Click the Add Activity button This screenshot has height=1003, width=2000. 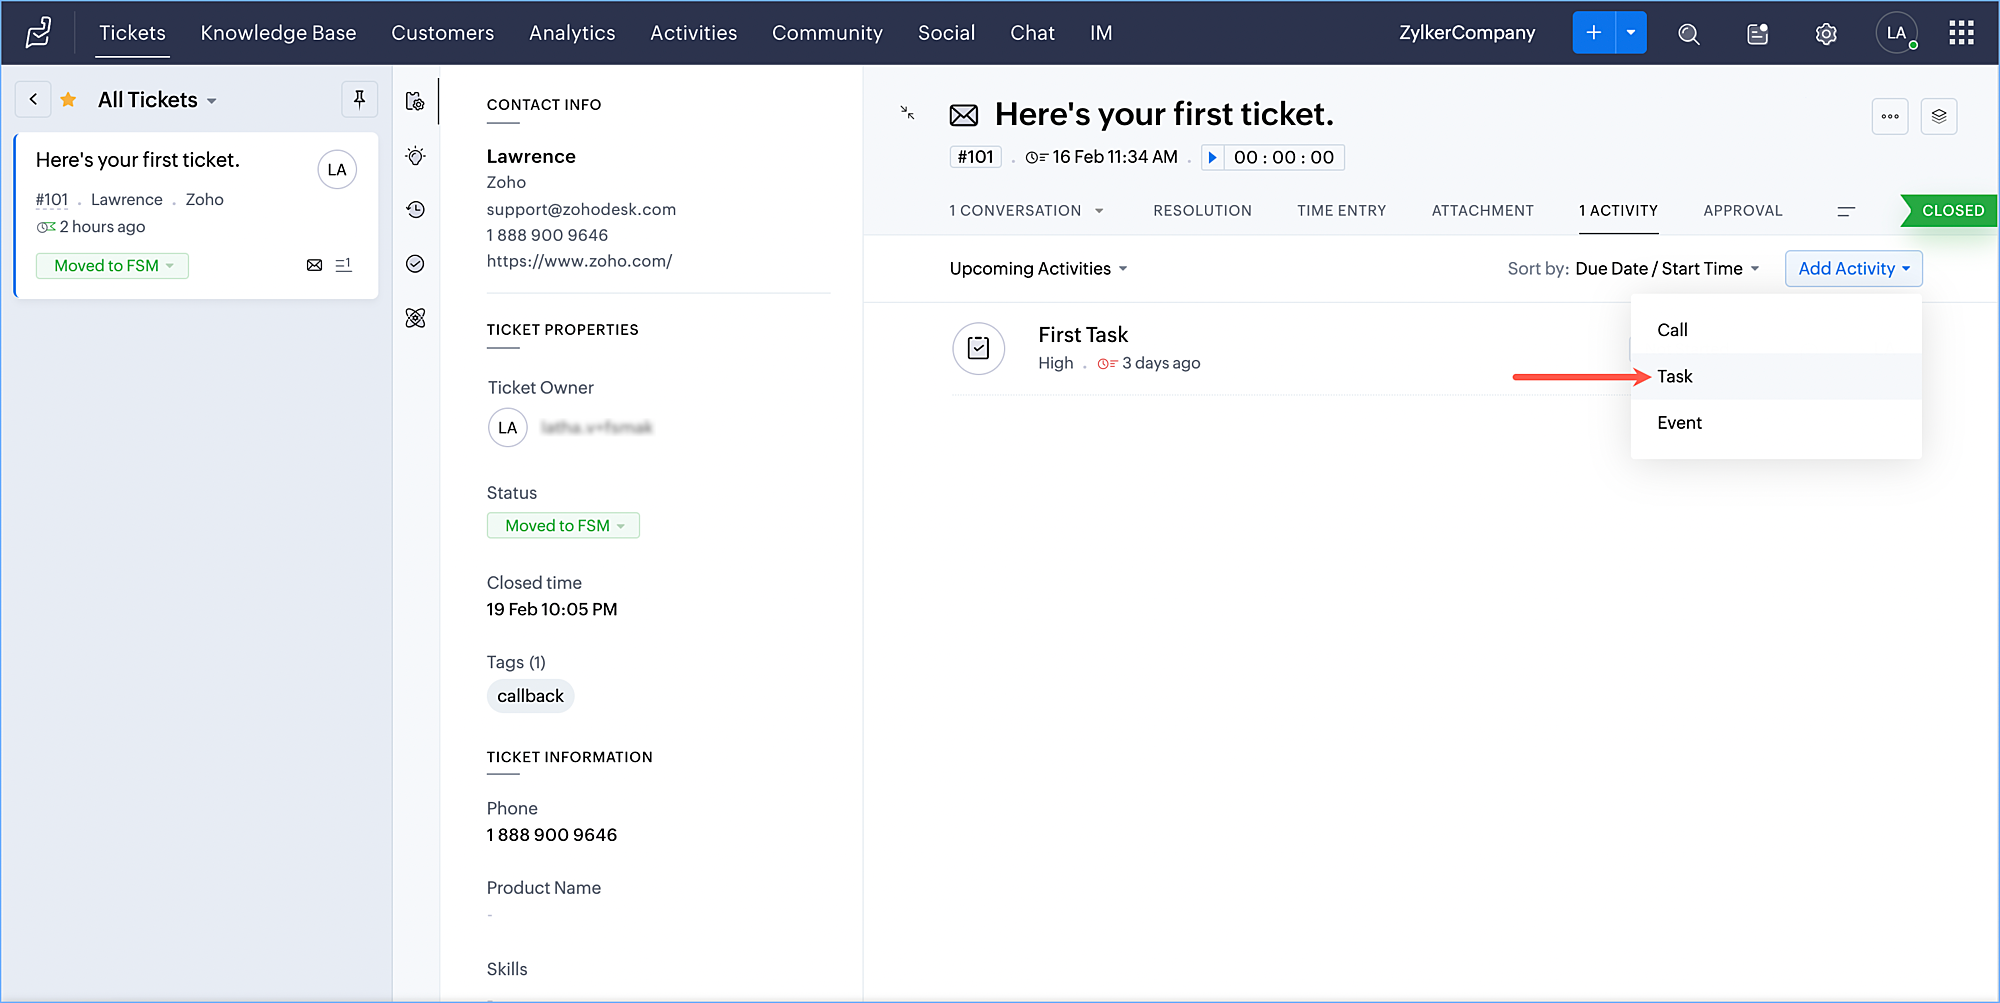(x=1853, y=269)
